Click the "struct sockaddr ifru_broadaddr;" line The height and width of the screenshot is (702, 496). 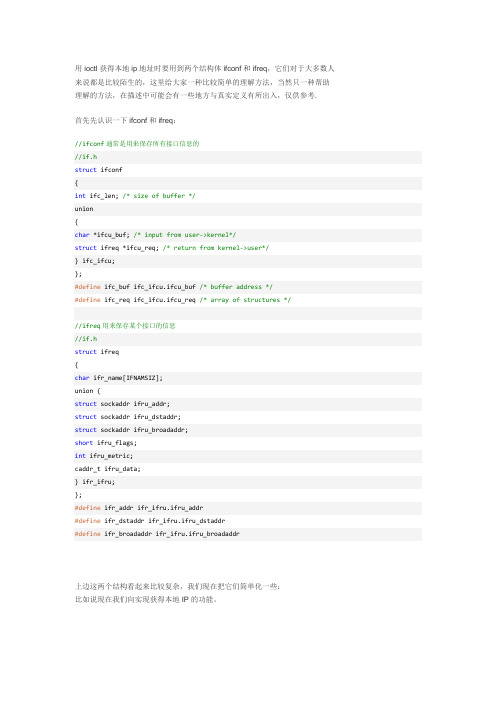click(131, 430)
